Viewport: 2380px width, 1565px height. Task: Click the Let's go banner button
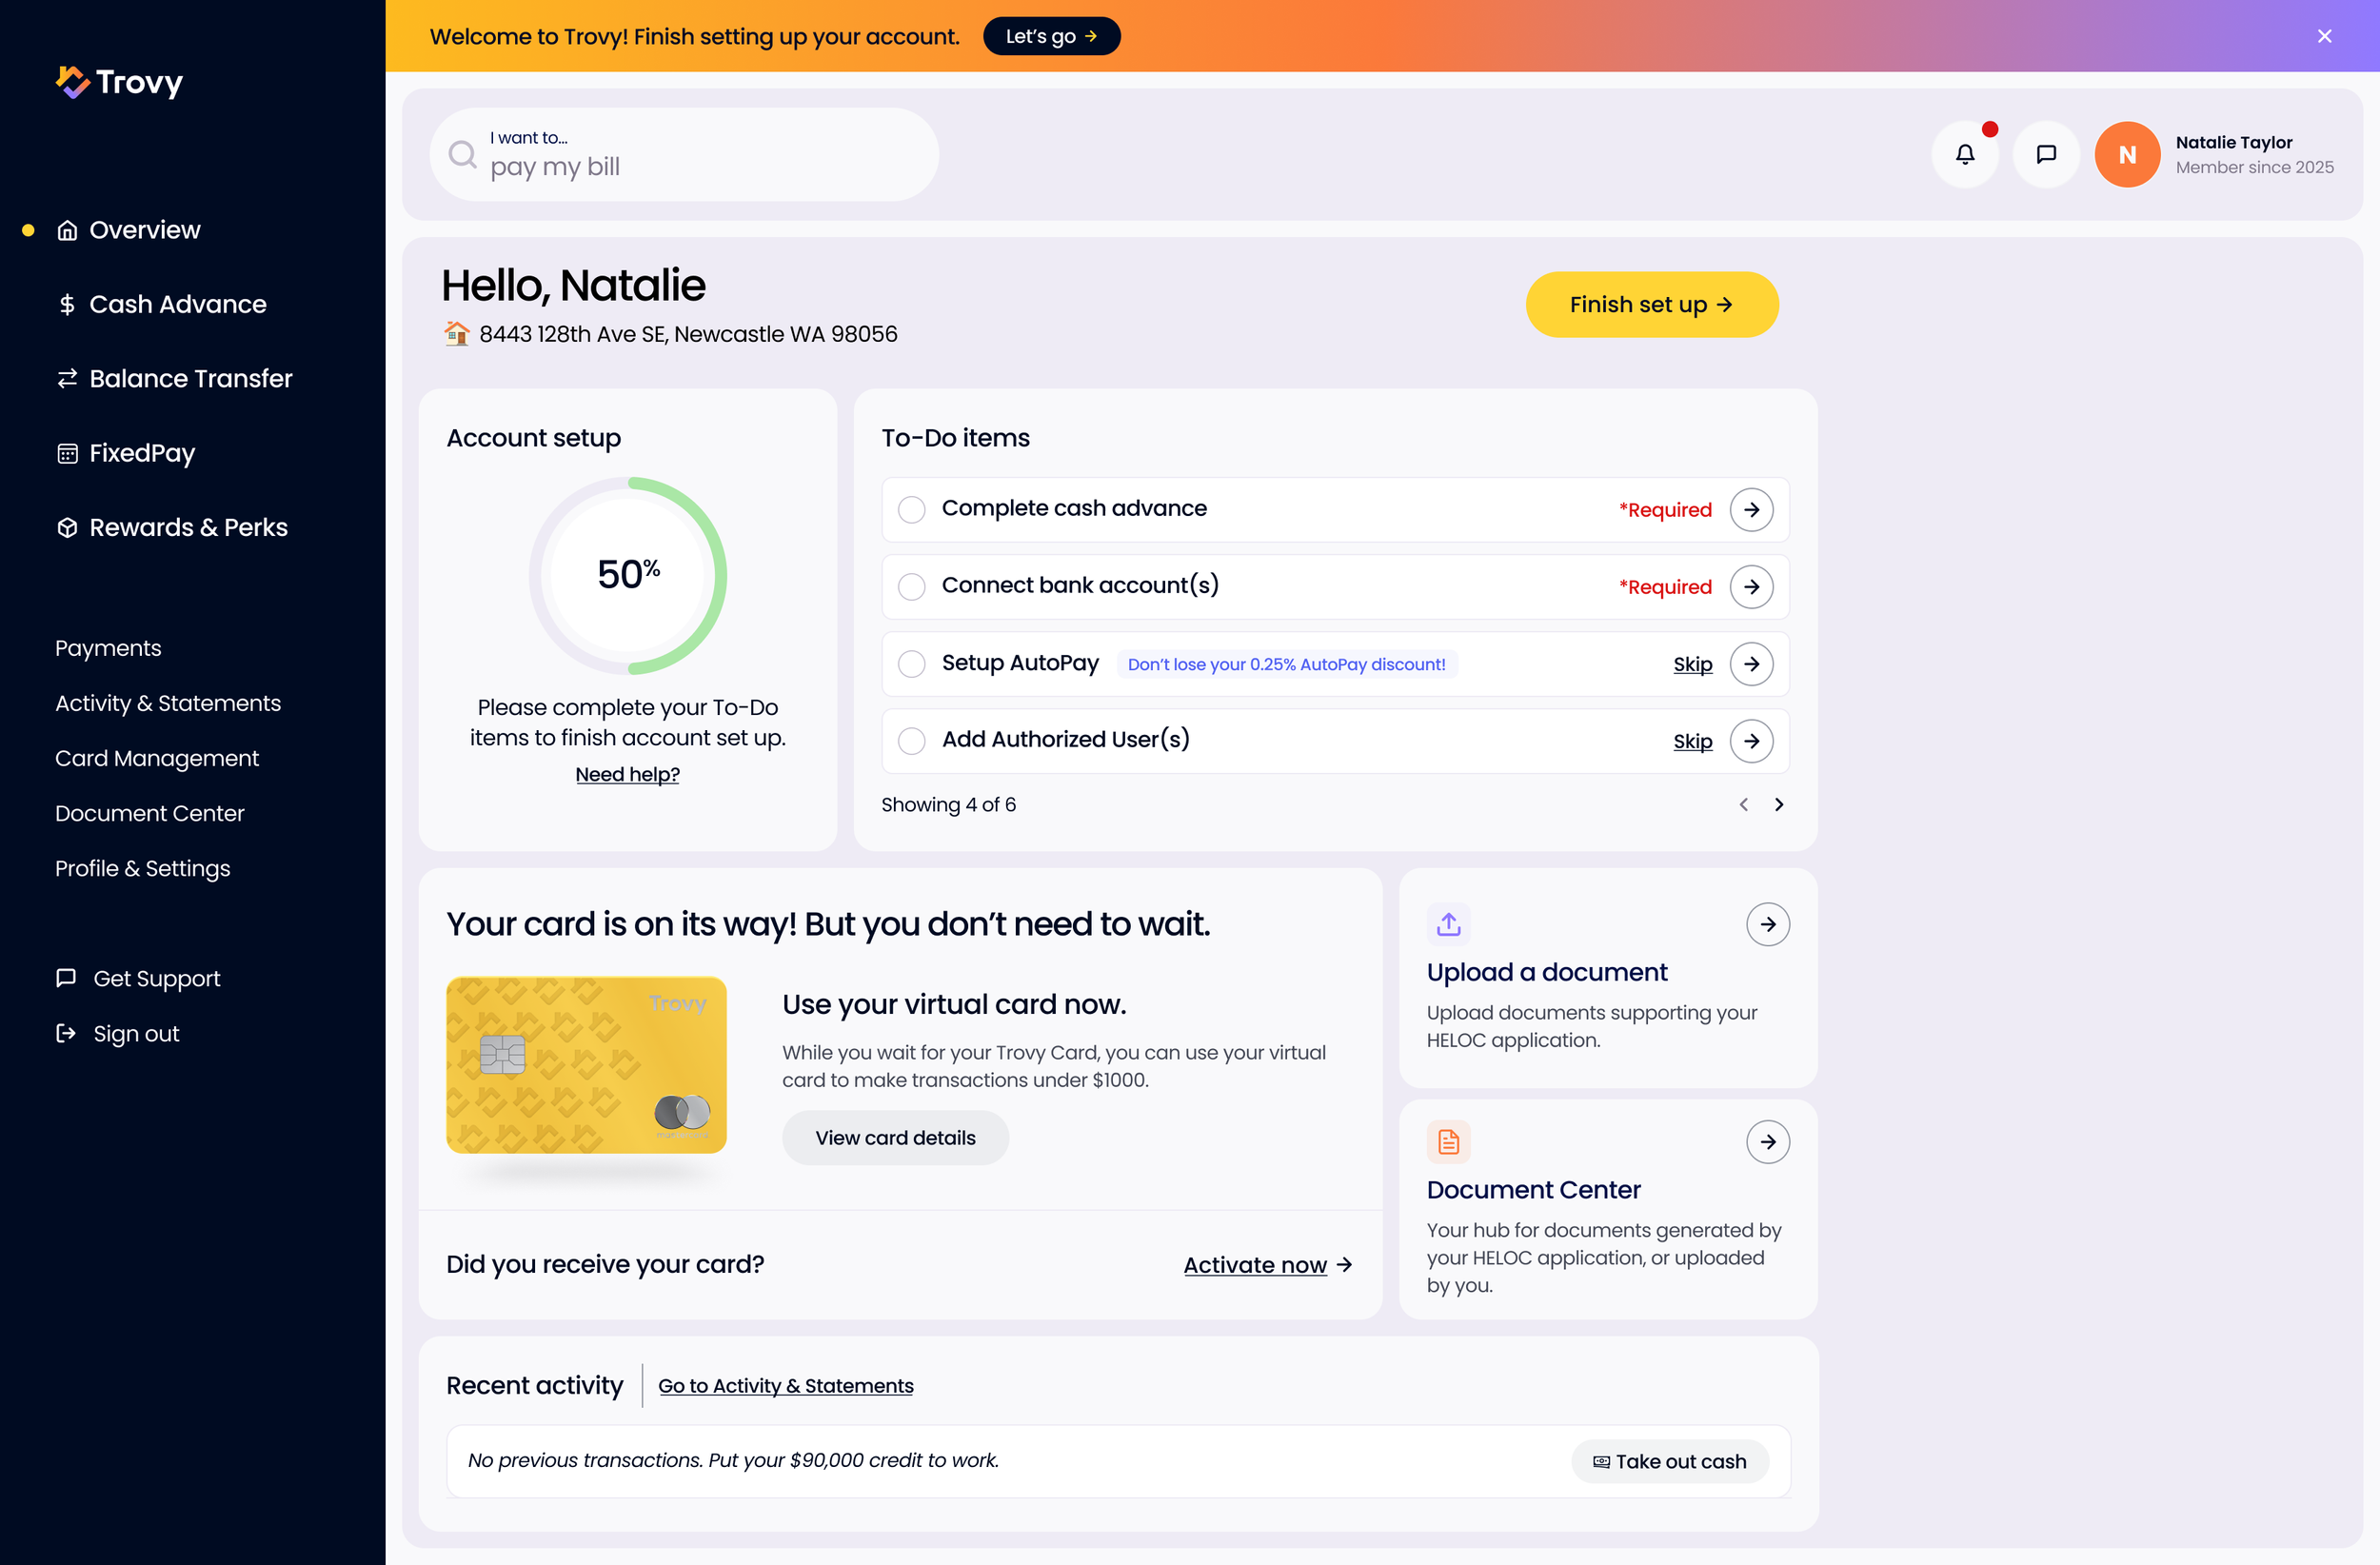coord(1051,36)
